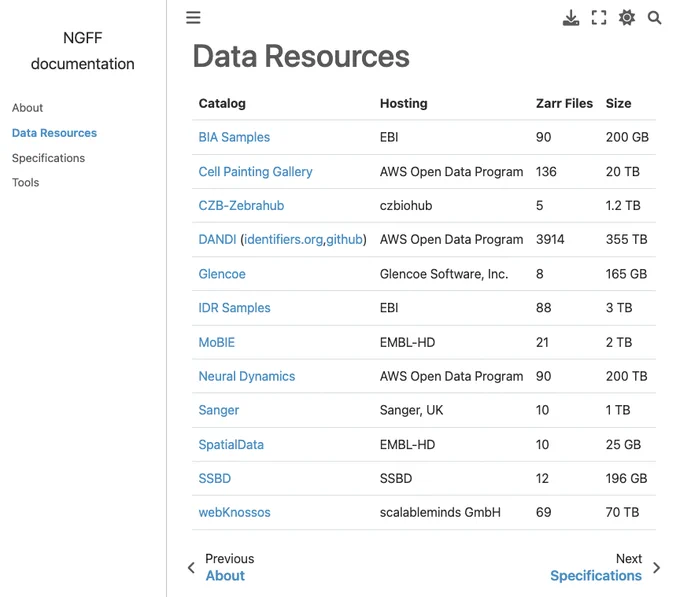680x597 pixels.
Task: Open the Sanger catalog link
Action: tap(219, 410)
